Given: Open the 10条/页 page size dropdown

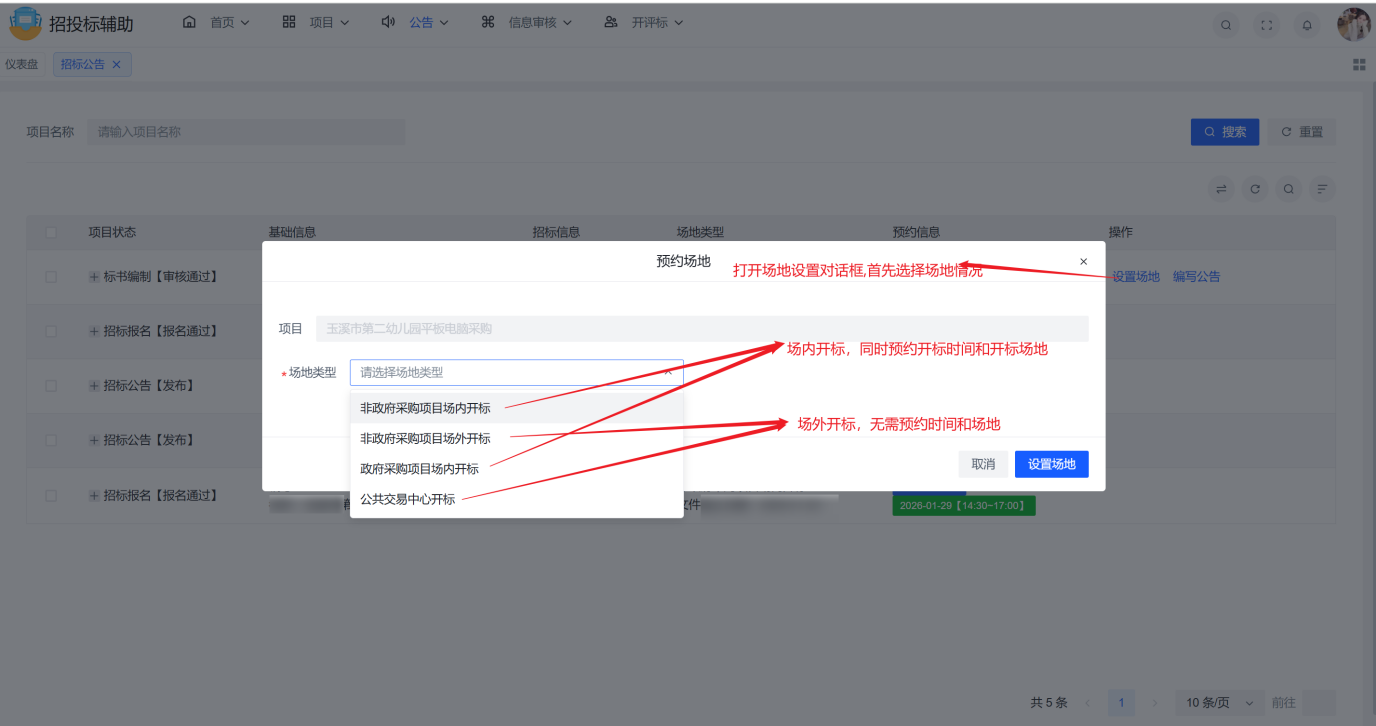Looking at the screenshot, I should (x=1216, y=702).
